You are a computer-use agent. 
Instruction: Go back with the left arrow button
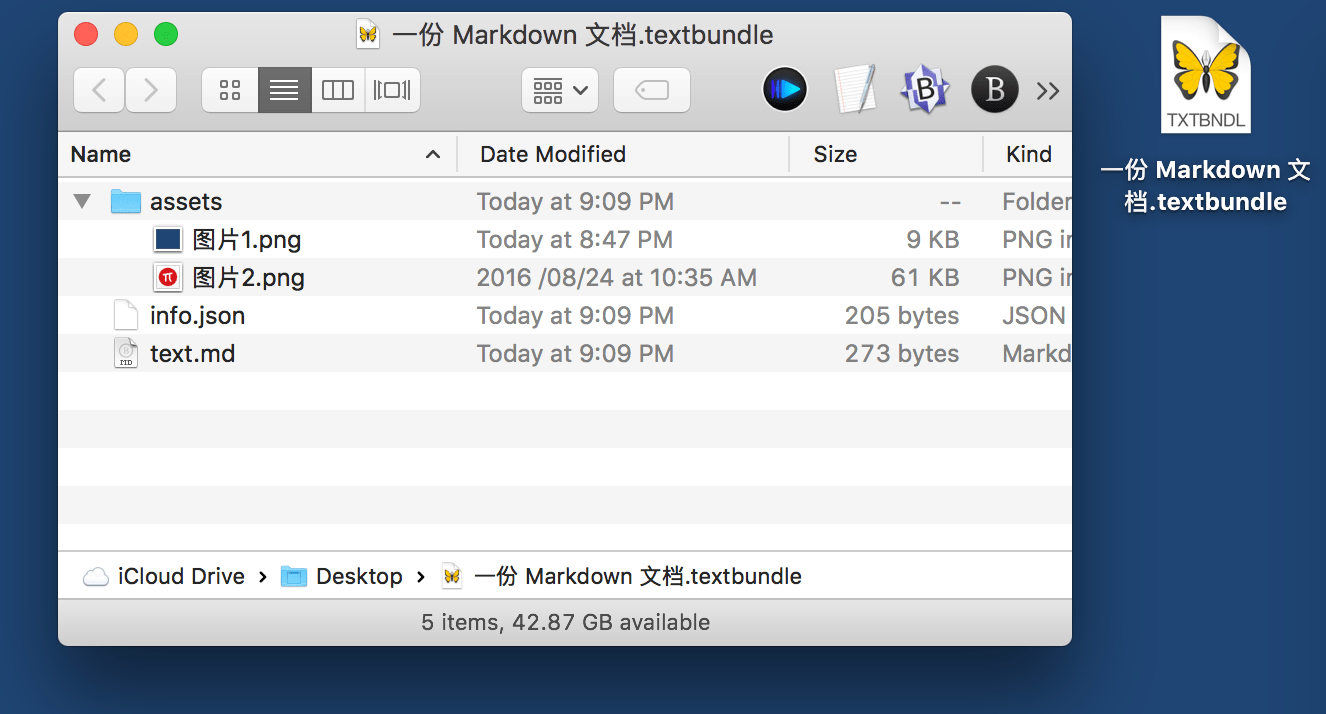99,91
